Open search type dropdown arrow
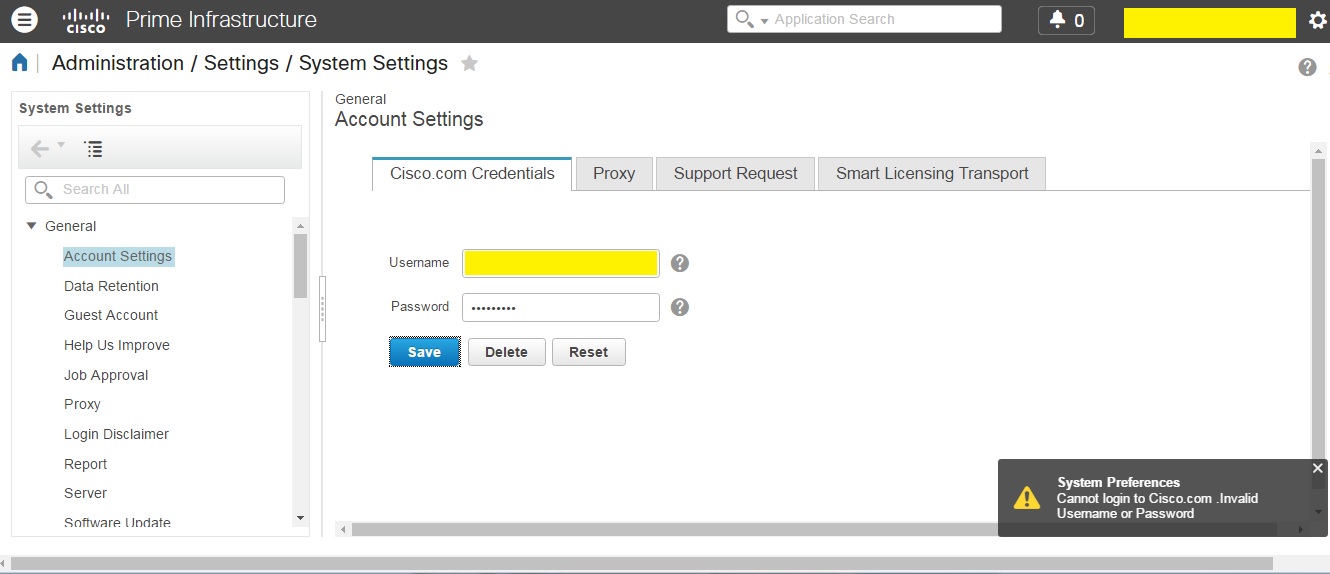 764,21
